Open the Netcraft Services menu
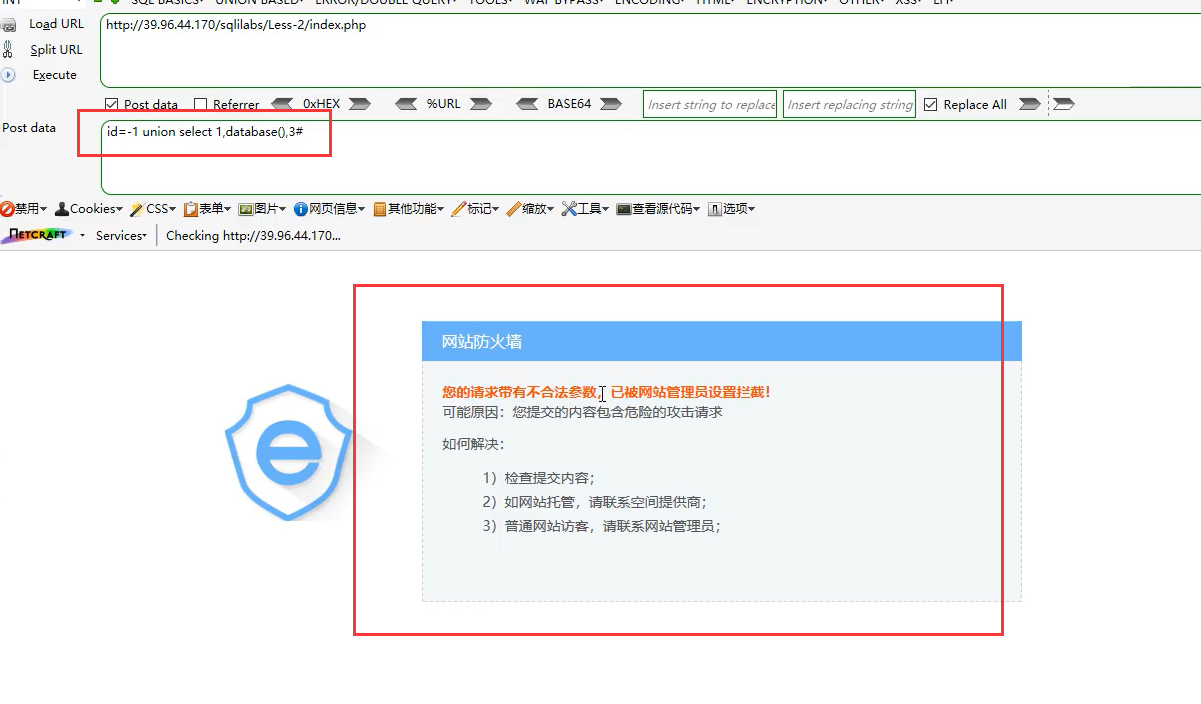Image resolution: width=1201 pixels, height=704 pixels. [x=121, y=236]
